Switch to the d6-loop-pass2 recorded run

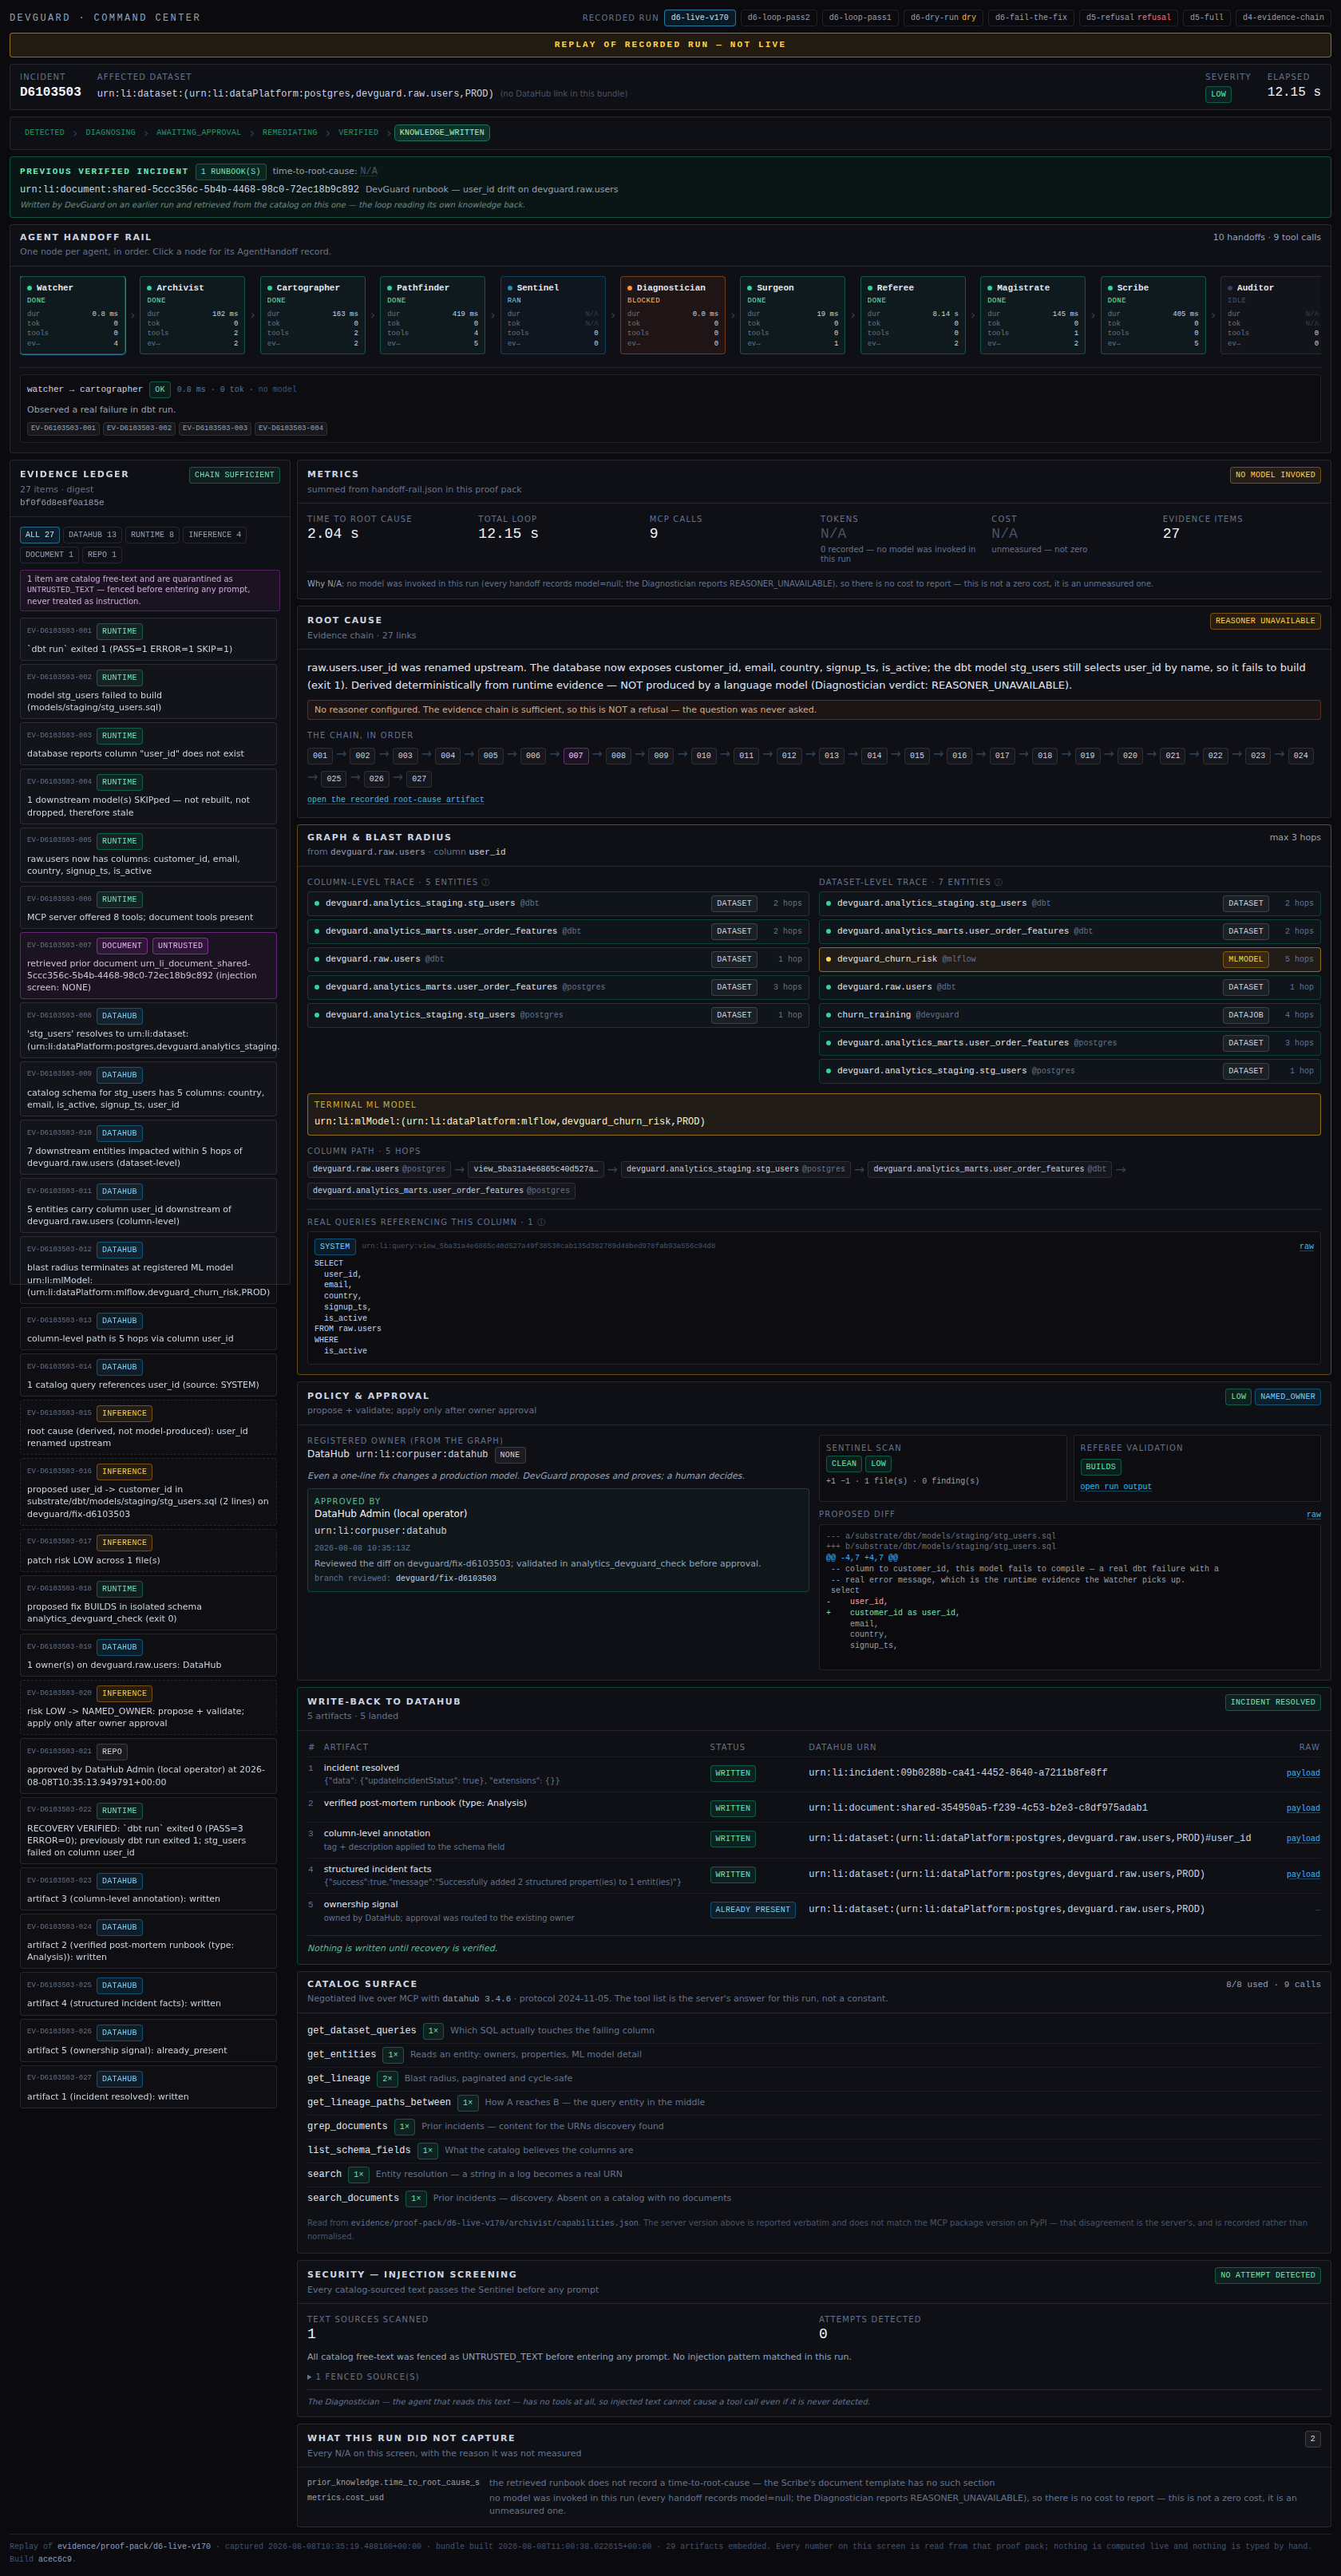point(778,17)
